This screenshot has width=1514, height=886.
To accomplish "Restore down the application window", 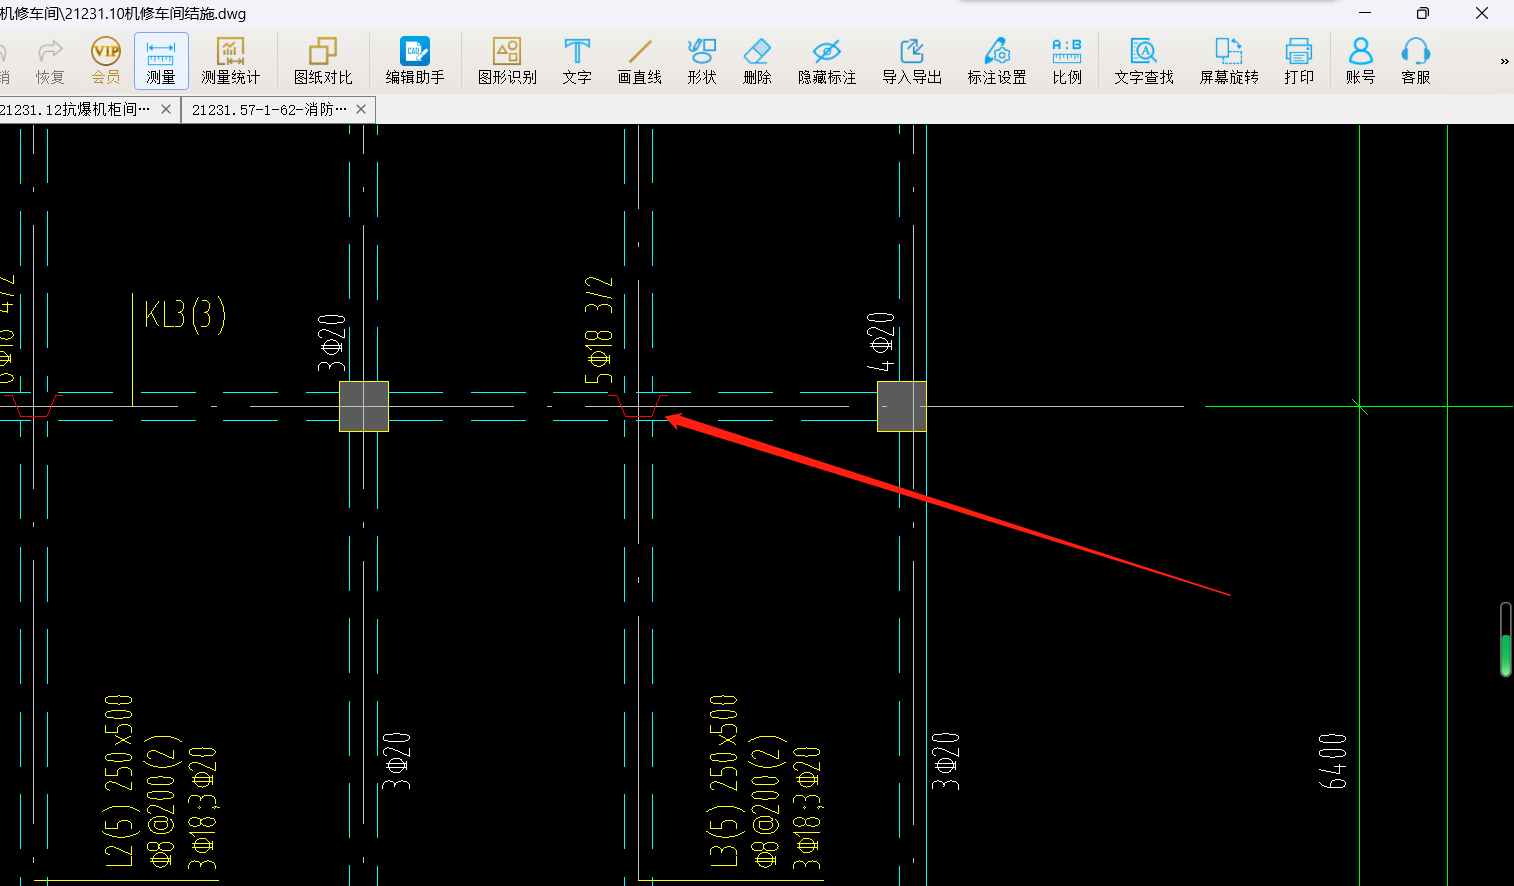I will pyautogui.click(x=1422, y=13).
